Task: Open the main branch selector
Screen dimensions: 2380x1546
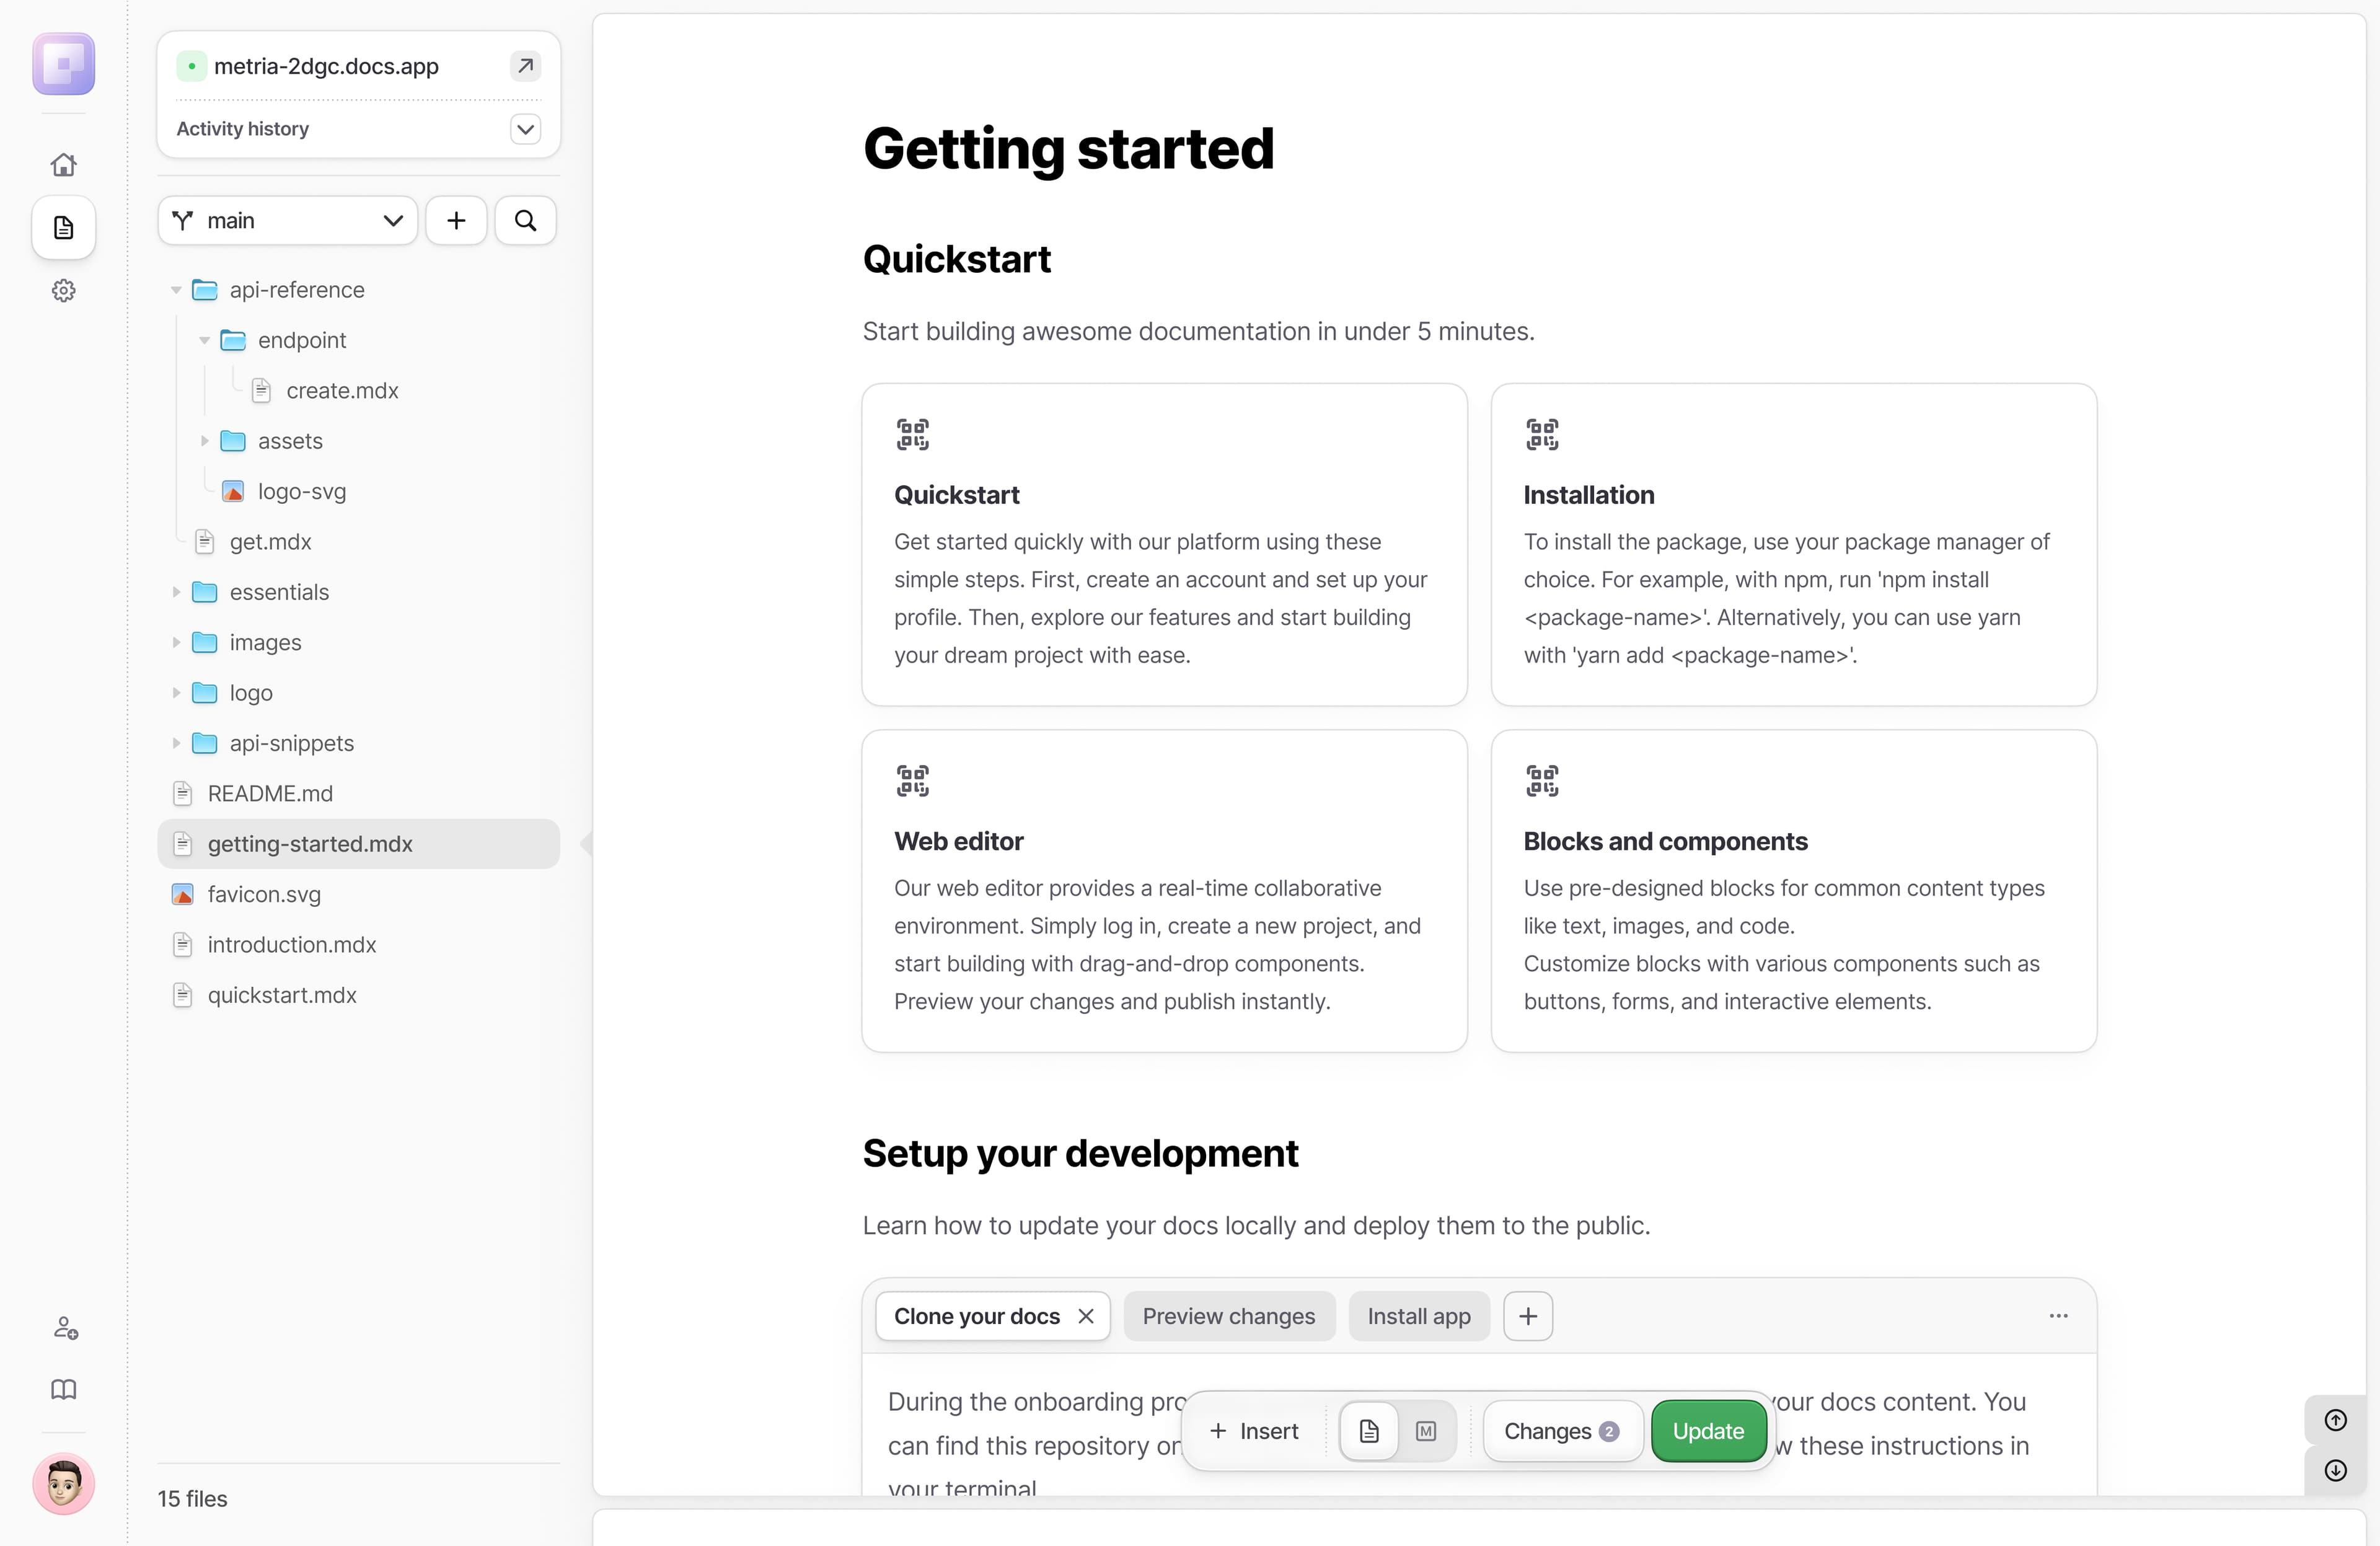Action: pos(287,220)
